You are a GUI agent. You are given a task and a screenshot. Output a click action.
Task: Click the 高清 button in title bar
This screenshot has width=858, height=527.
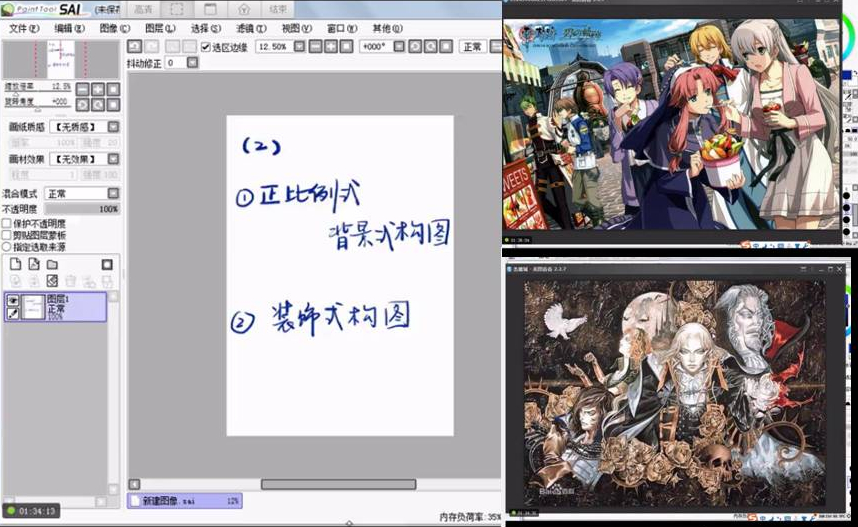coord(143,9)
